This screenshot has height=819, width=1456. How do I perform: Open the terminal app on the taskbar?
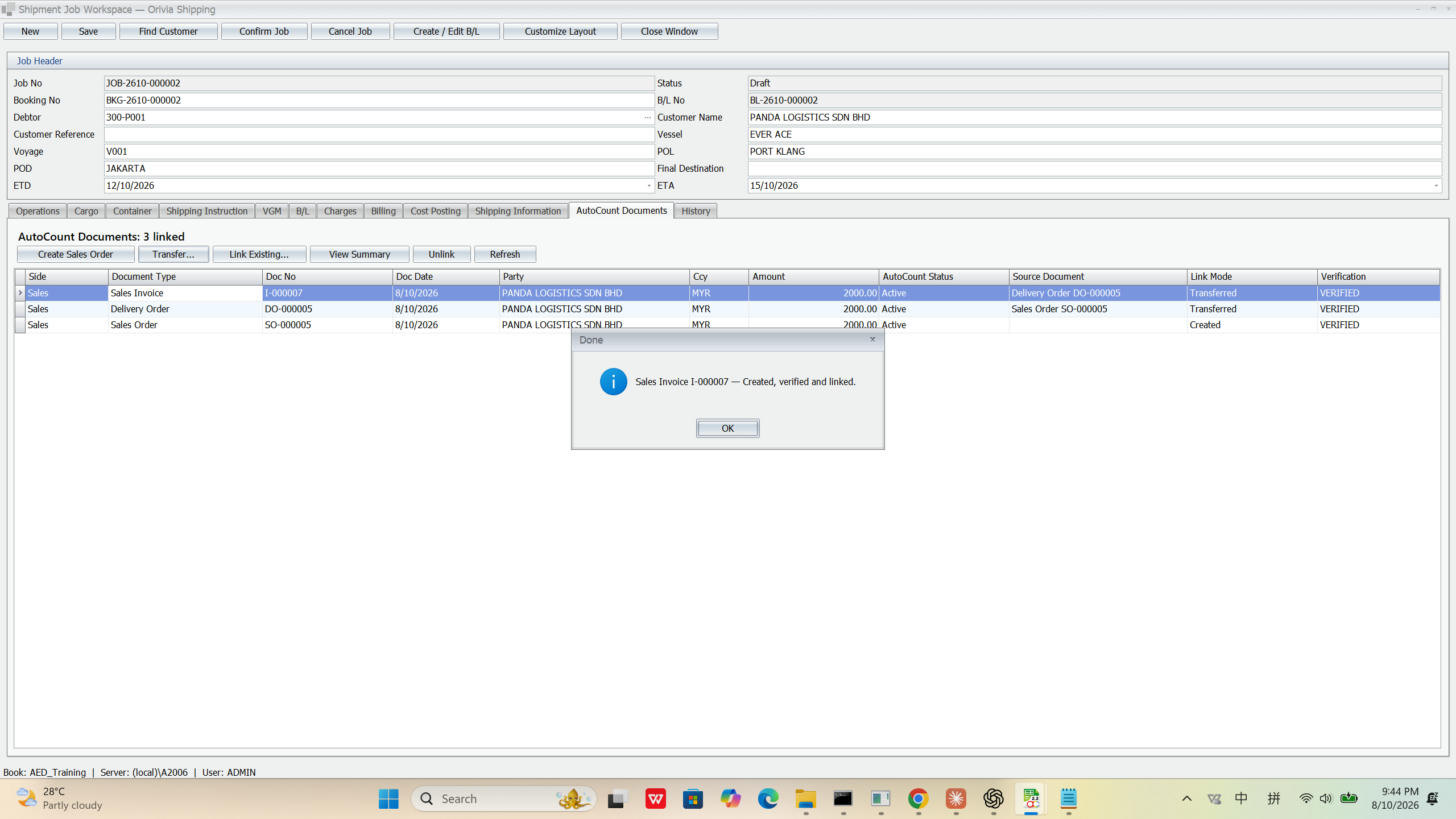[x=843, y=798]
